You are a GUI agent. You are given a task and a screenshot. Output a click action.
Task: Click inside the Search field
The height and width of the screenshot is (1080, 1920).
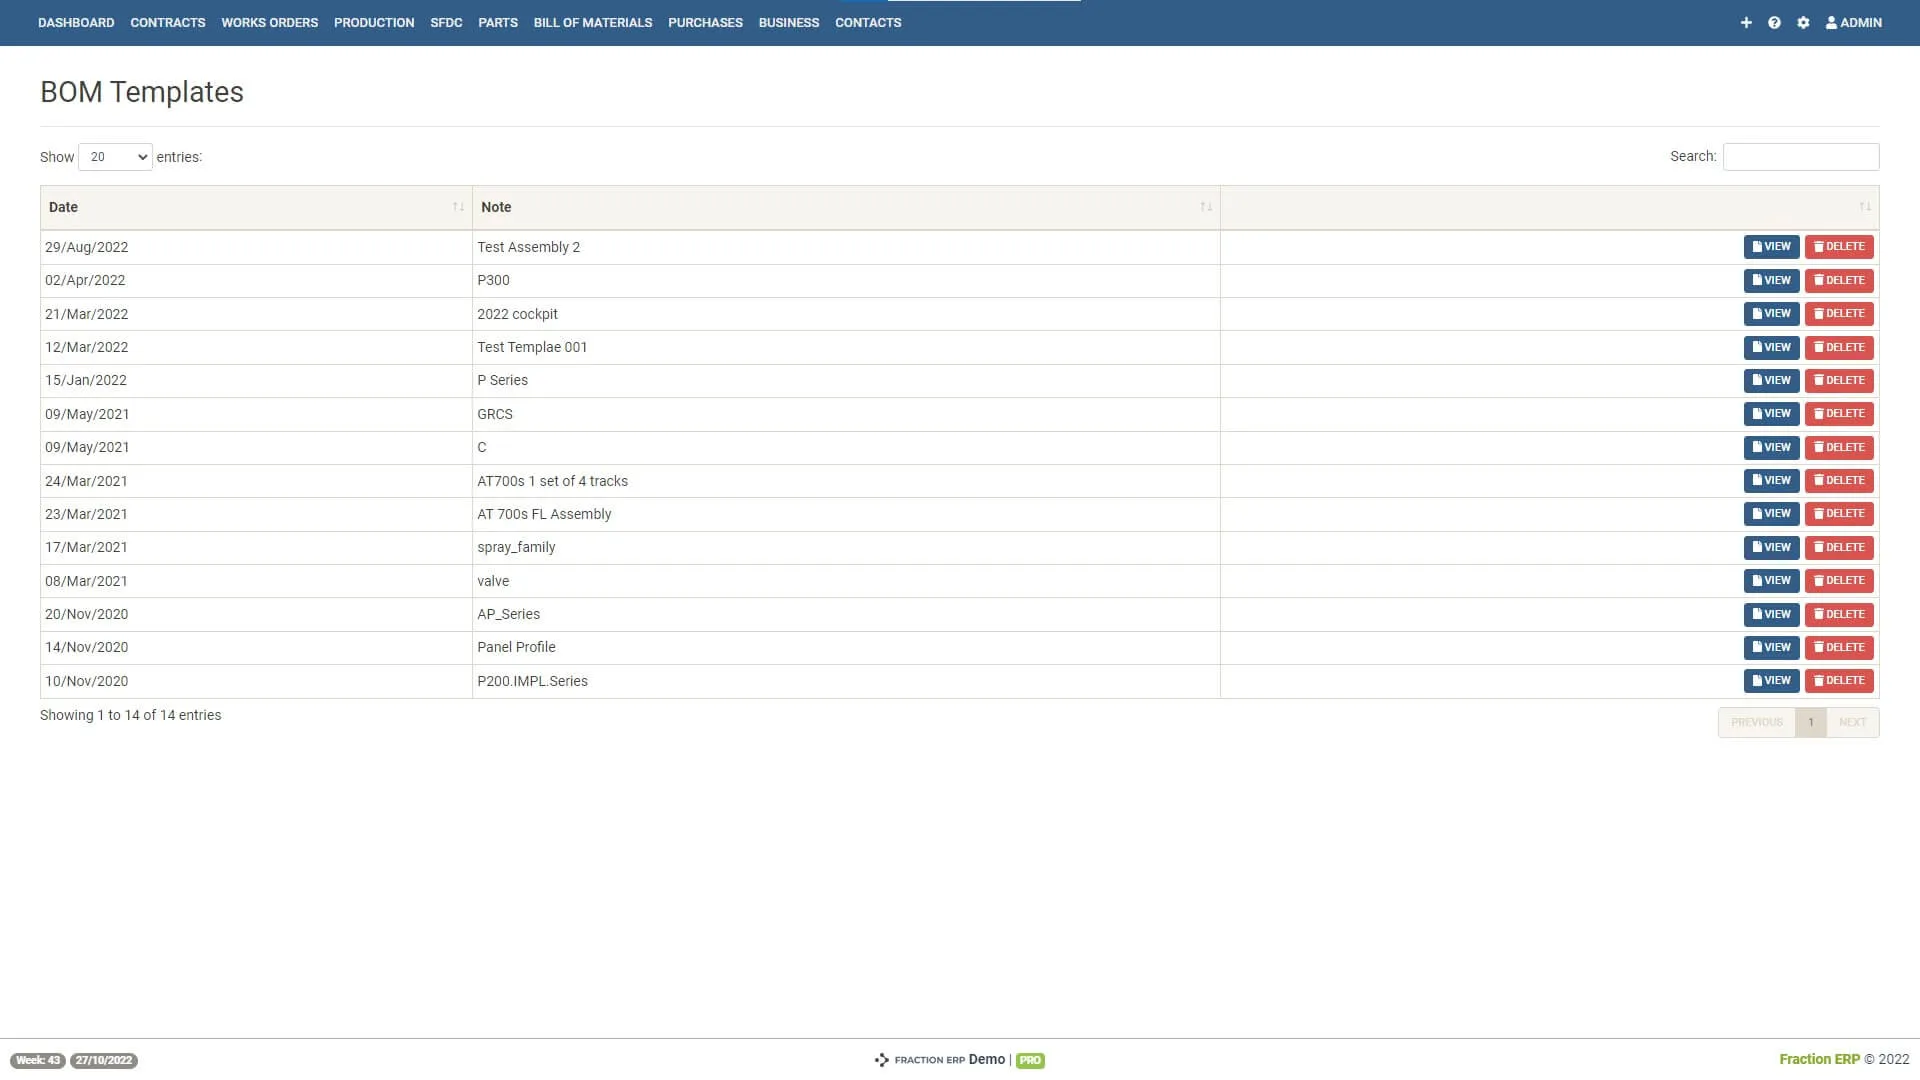(x=1800, y=156)
